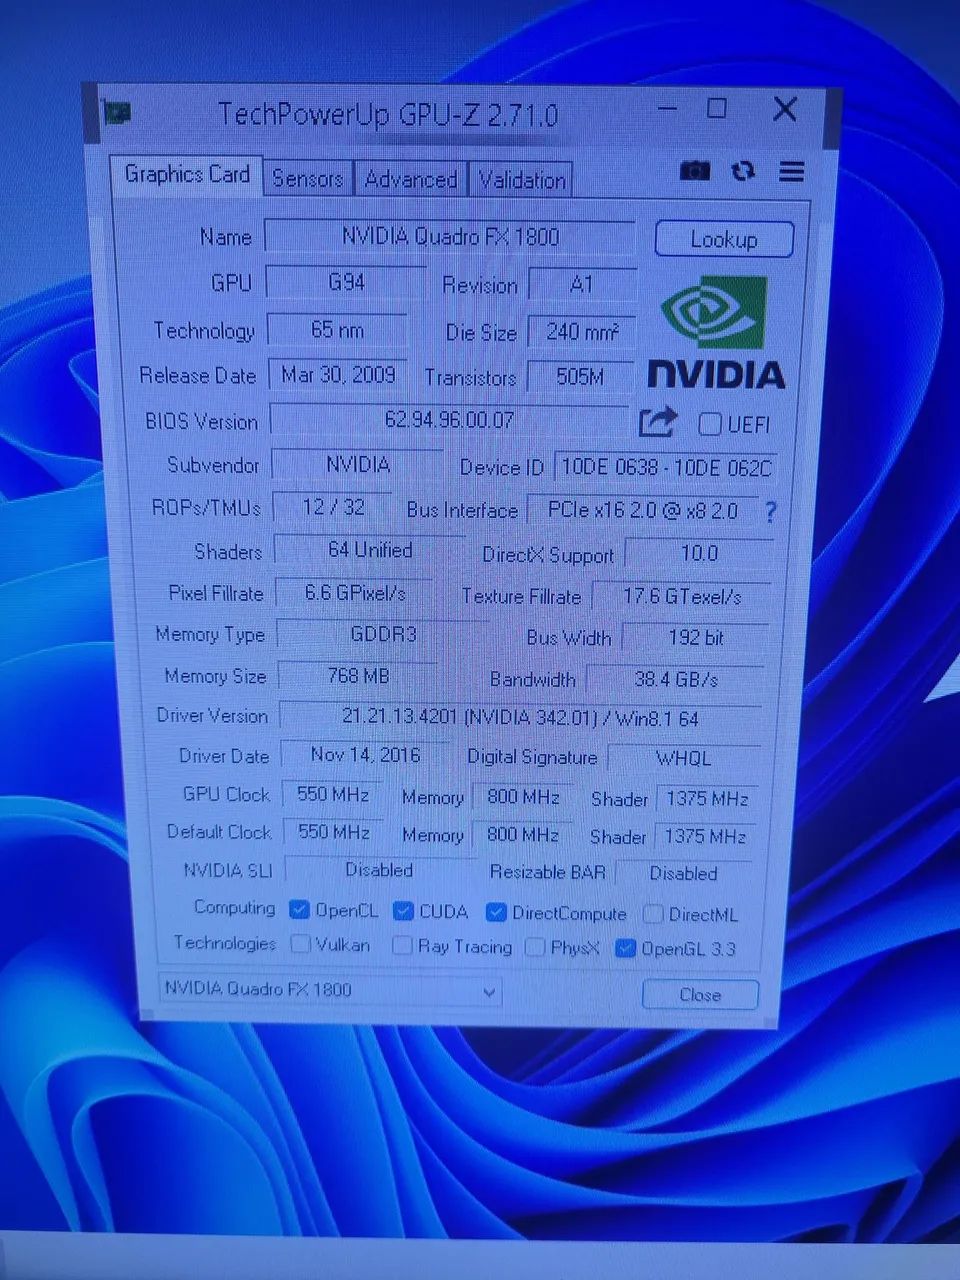Toggle the PhysX checkbox

click(x=535, y=946)
